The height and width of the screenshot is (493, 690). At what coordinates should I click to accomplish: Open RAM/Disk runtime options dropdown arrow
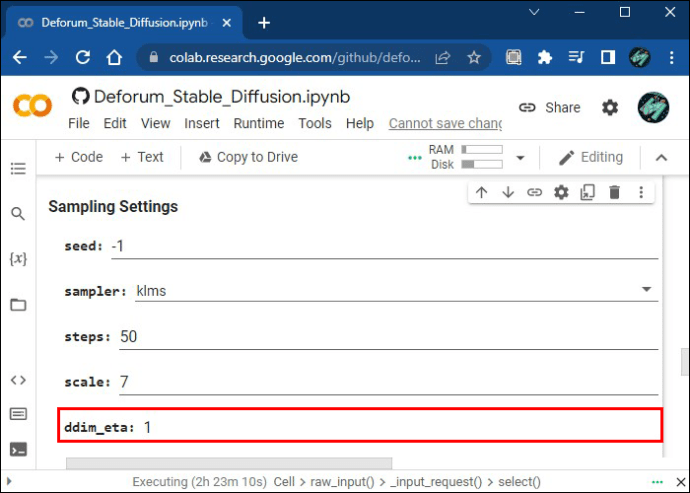[520, 158]
